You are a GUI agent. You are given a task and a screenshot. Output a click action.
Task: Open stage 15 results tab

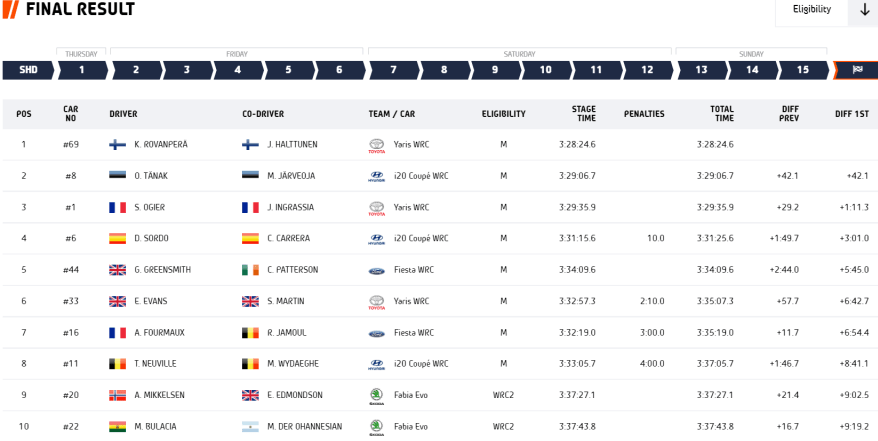pyautogui.click(x=803, y=70)
